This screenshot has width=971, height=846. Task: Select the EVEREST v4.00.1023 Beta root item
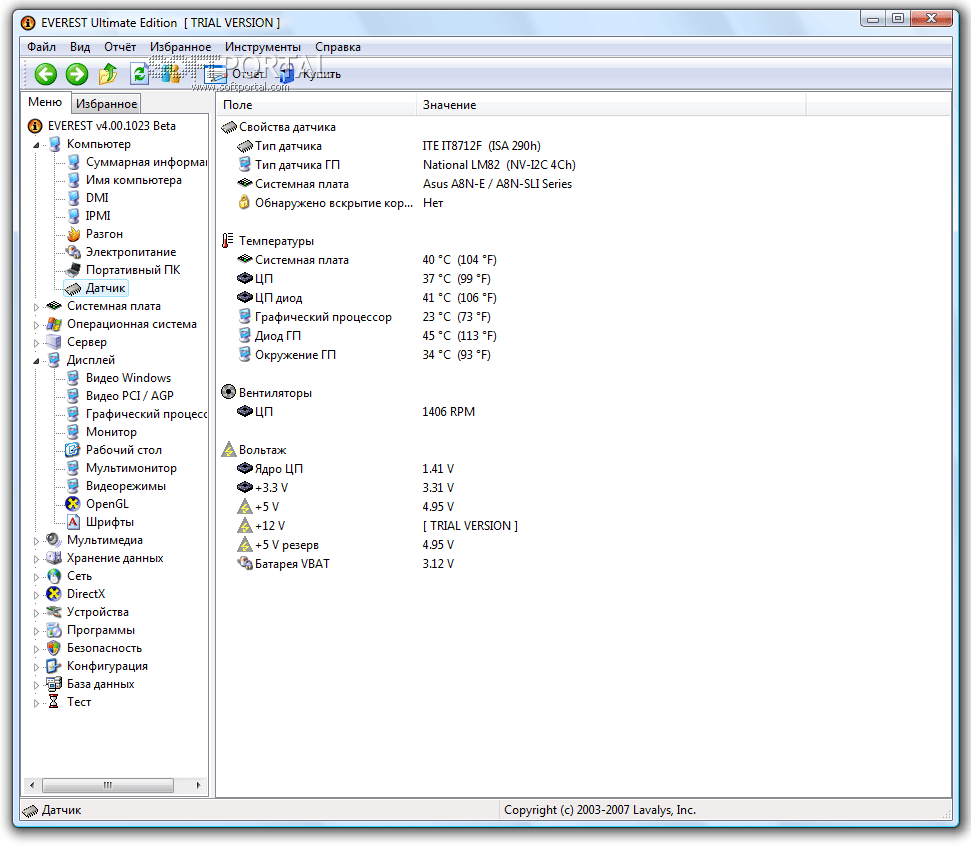(111, 126)
